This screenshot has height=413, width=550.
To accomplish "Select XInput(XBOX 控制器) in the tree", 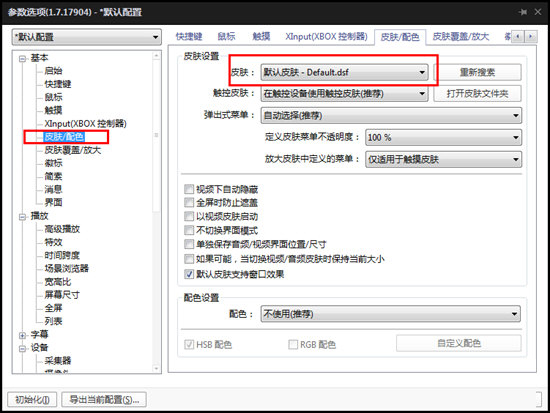I will coord(85,124).
